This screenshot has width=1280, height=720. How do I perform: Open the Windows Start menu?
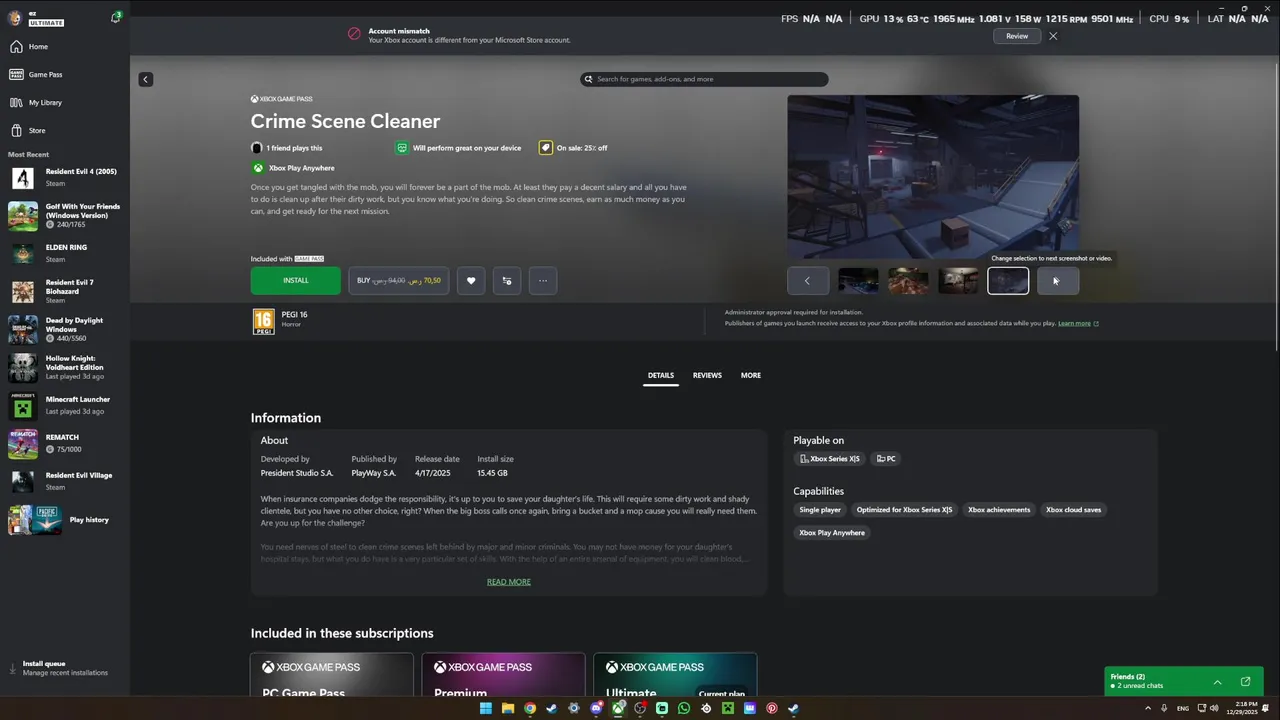[x=486, y=708]
